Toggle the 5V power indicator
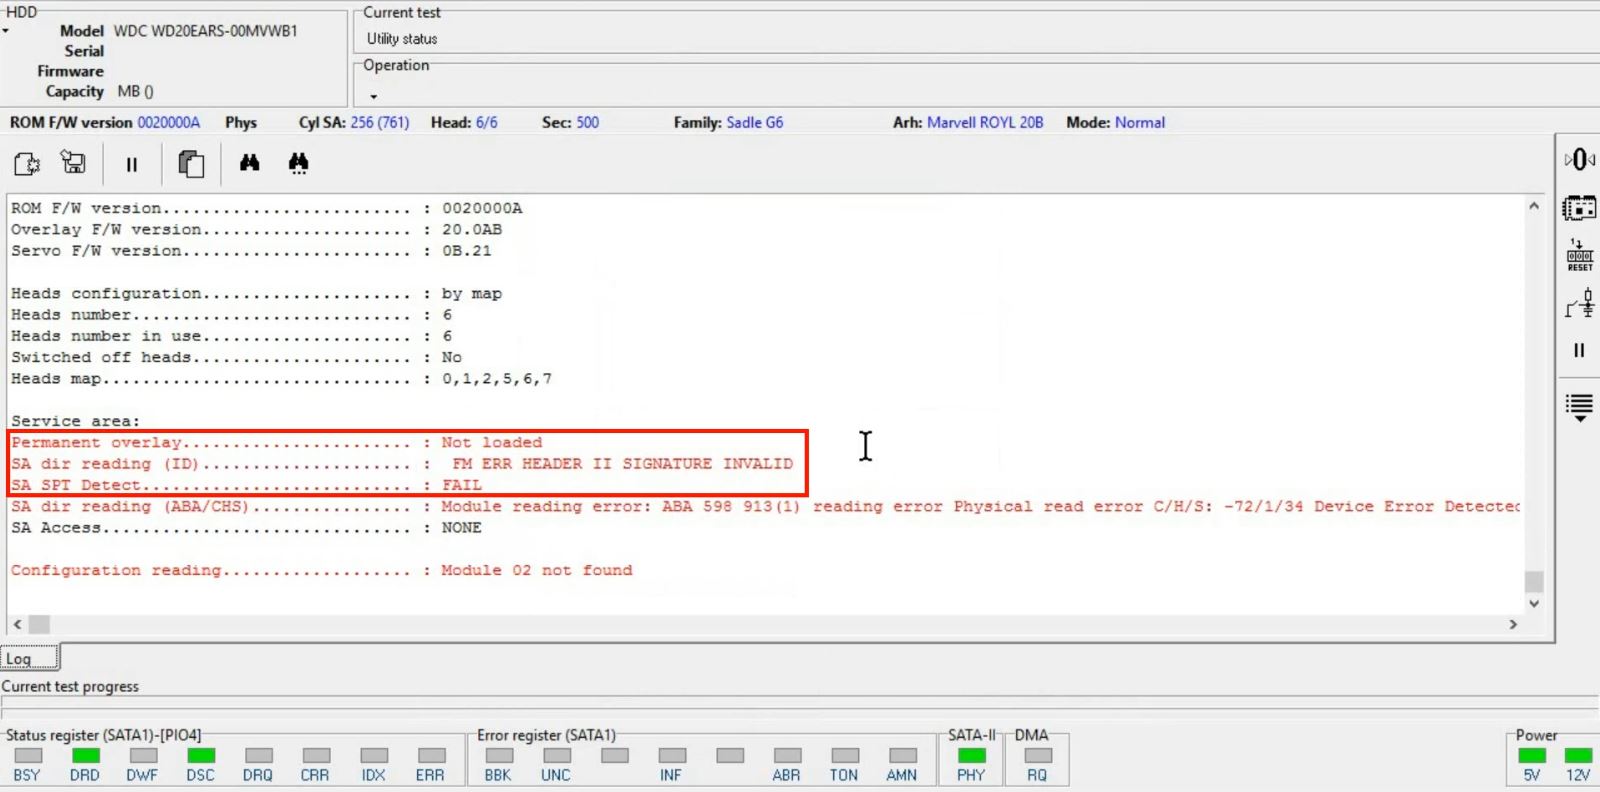Image resolution: width=1600 pixels, height=792 pixels. (x=1531, y=756)
